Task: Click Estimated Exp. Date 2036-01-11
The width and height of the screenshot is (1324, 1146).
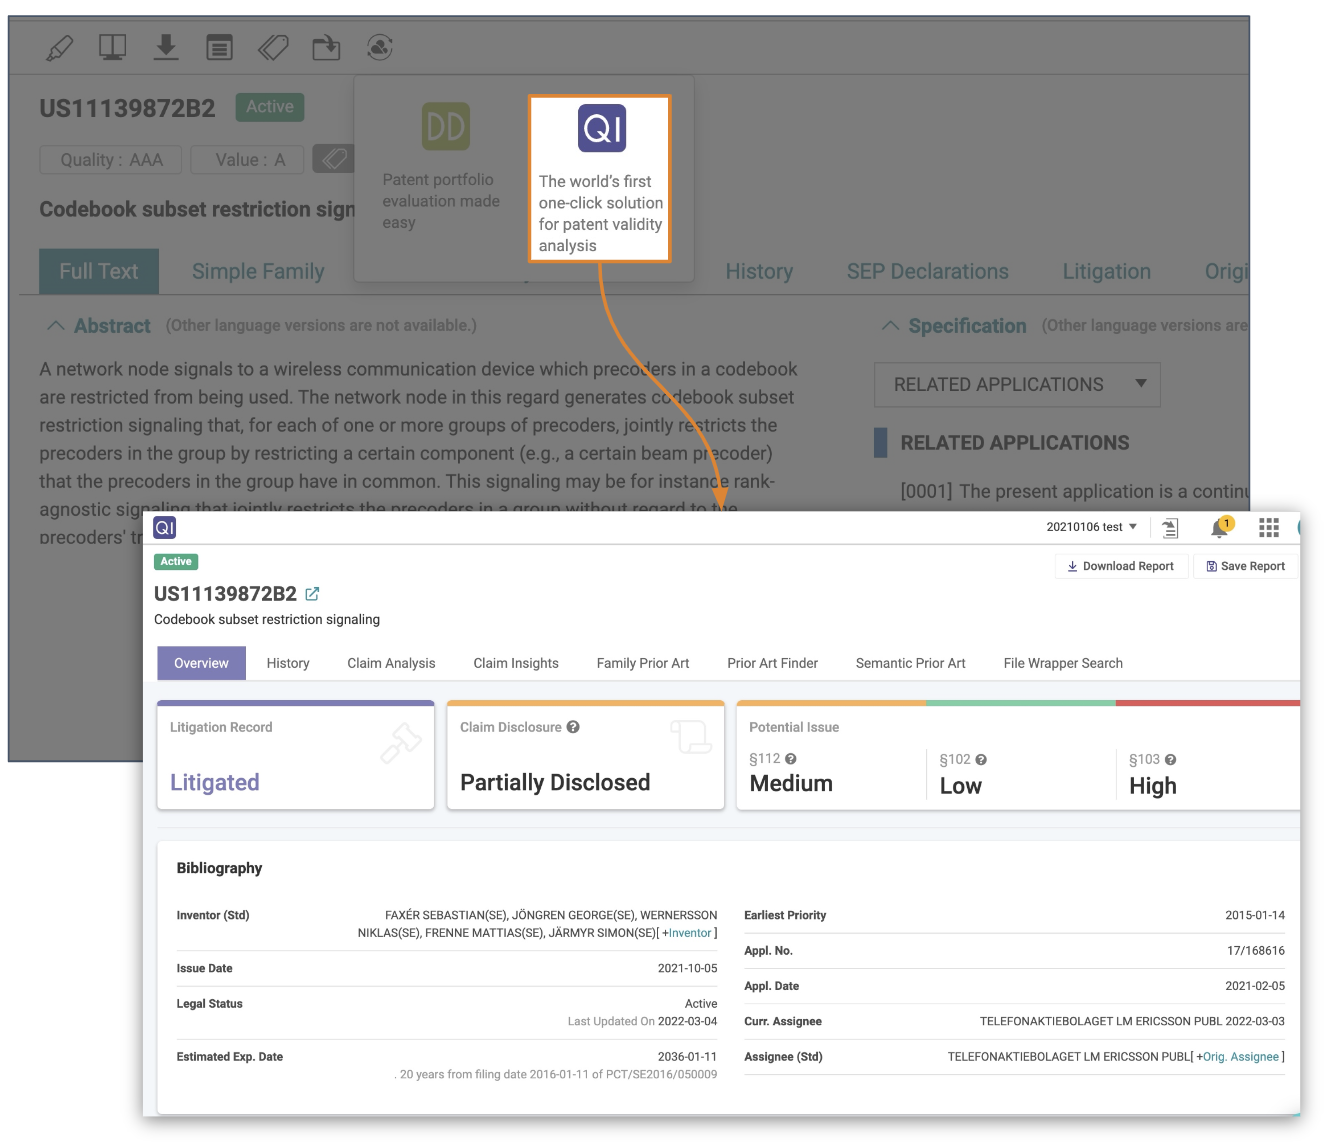Action: [x=687, y=1057]
